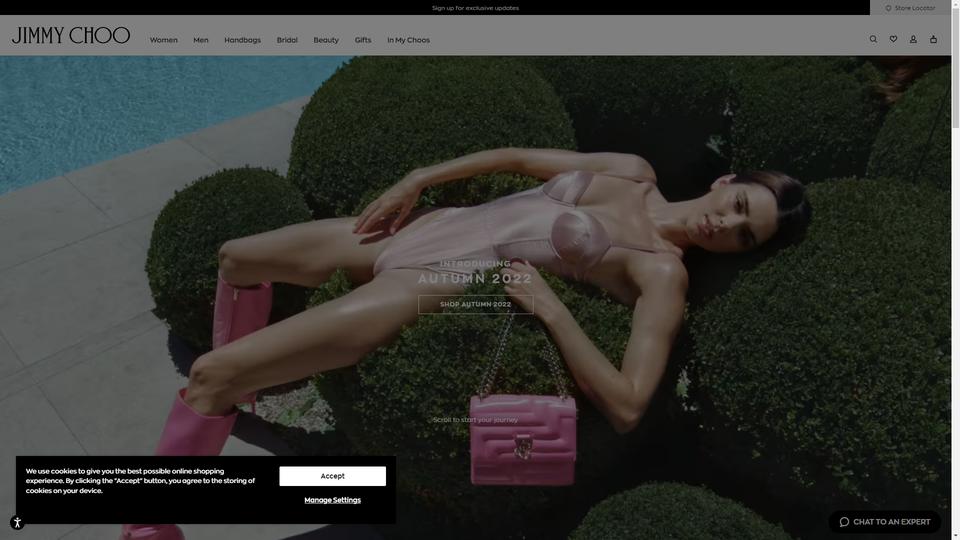Open the Bridal menu
The height and width of the screenshot is (540, 960).
pos(287,40)
